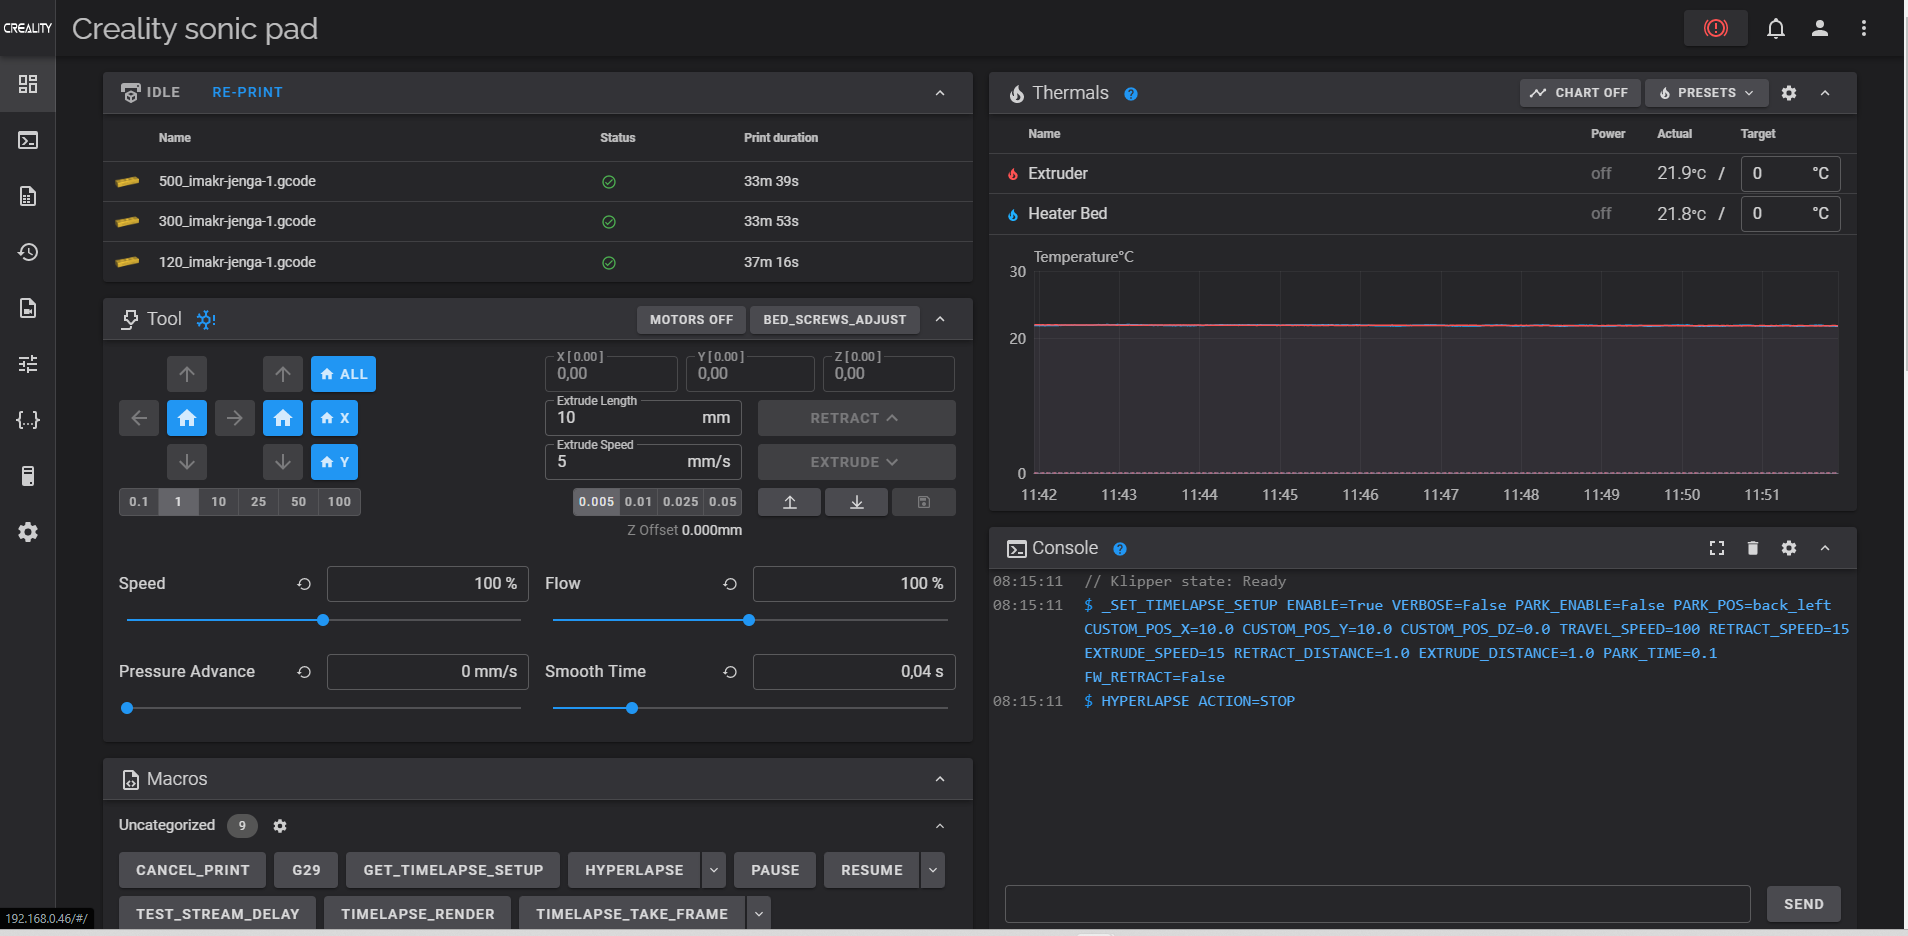1908x936 pixels.
Task: Select the 10 mm move distance
Action: (x=218, y=502)
